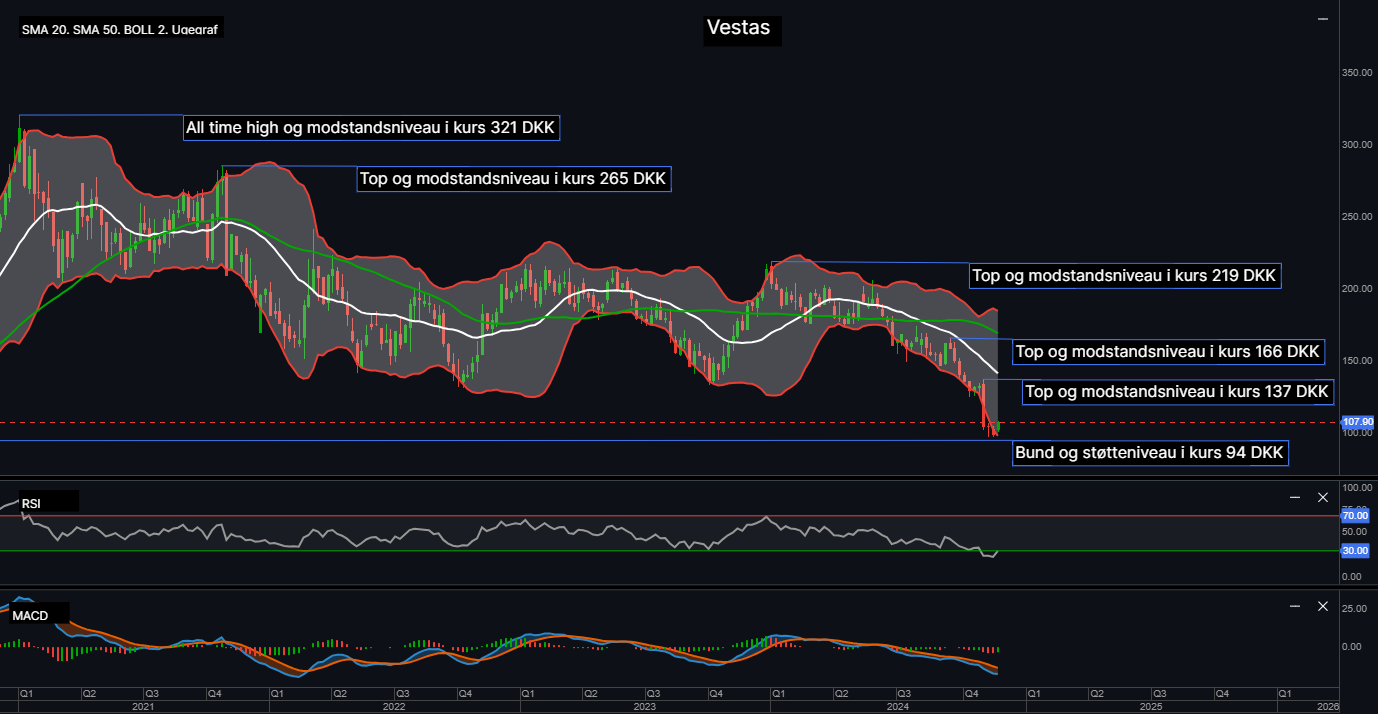1378x714 pixels.
Task: Select the 166 DKK resistance annotation
Action: 1168,352
